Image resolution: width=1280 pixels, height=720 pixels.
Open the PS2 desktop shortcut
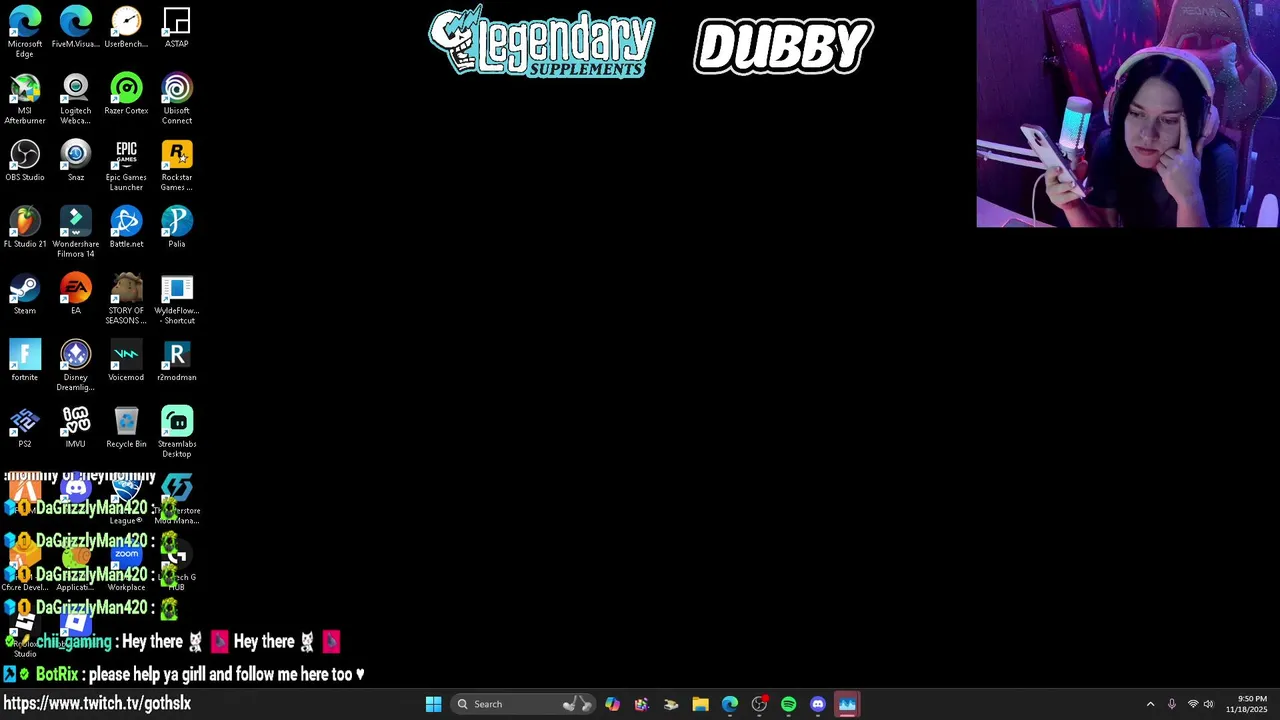pyautogui.click(x=25, y=427)
